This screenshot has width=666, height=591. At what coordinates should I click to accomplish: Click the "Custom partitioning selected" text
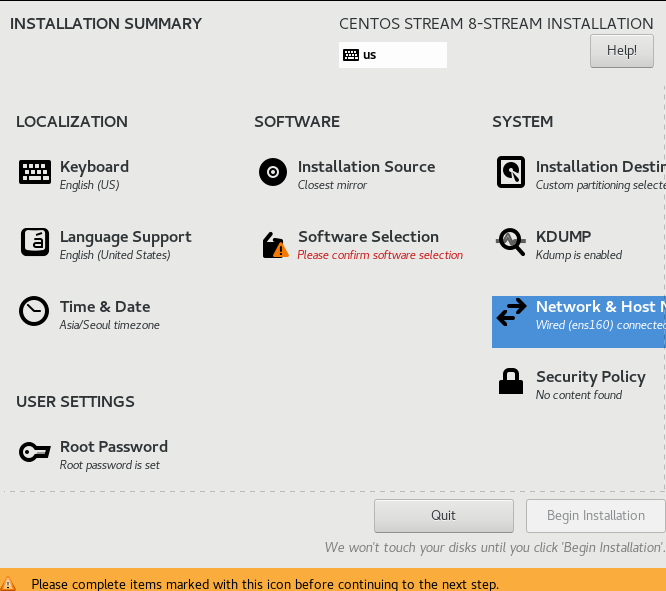point(601,185)
